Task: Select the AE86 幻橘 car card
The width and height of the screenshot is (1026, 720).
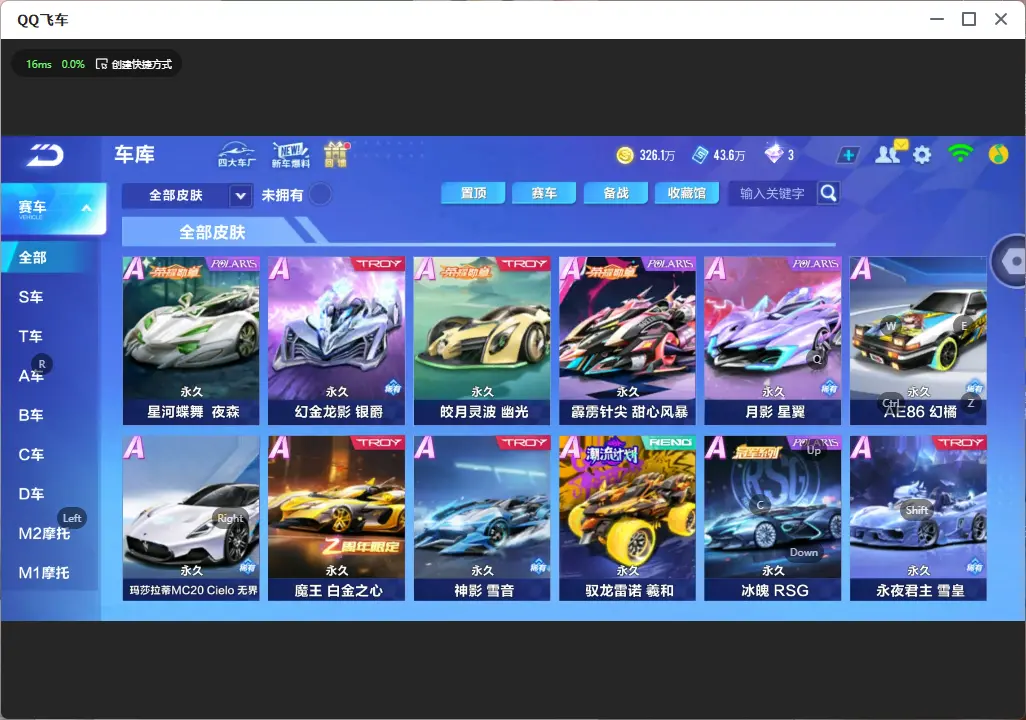Action: click(x=918, y=340)
